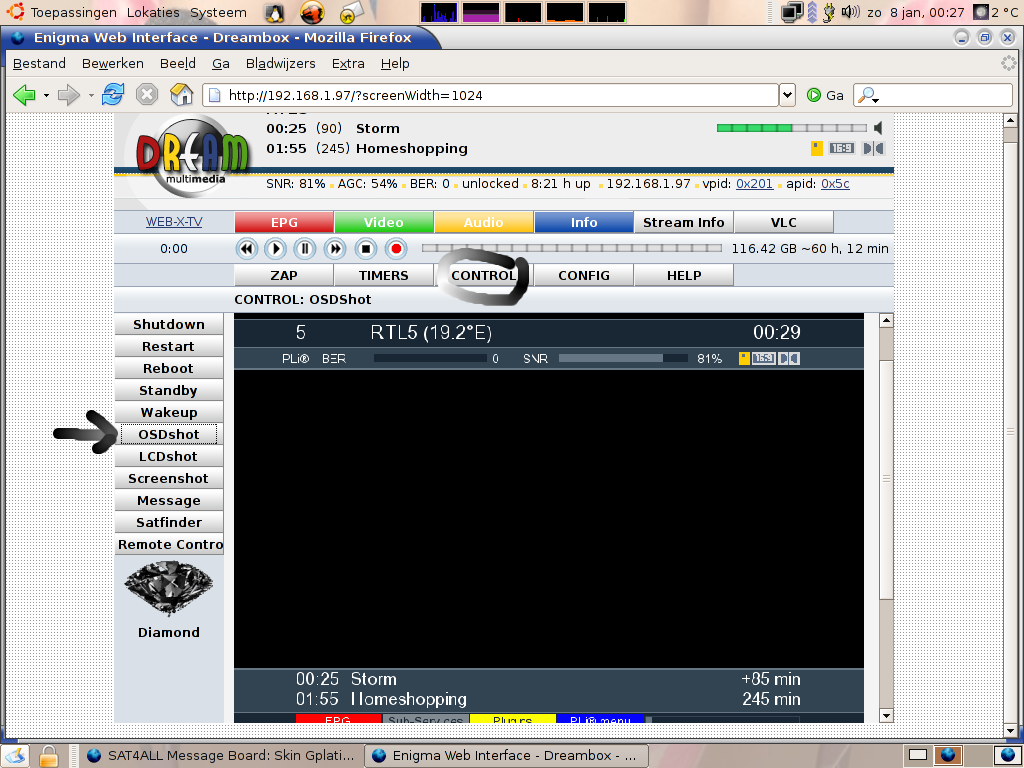Screen dimensions: 1024x768
Task: Mute audio via speaker icon by volume bar
Action: click(878, 128)
